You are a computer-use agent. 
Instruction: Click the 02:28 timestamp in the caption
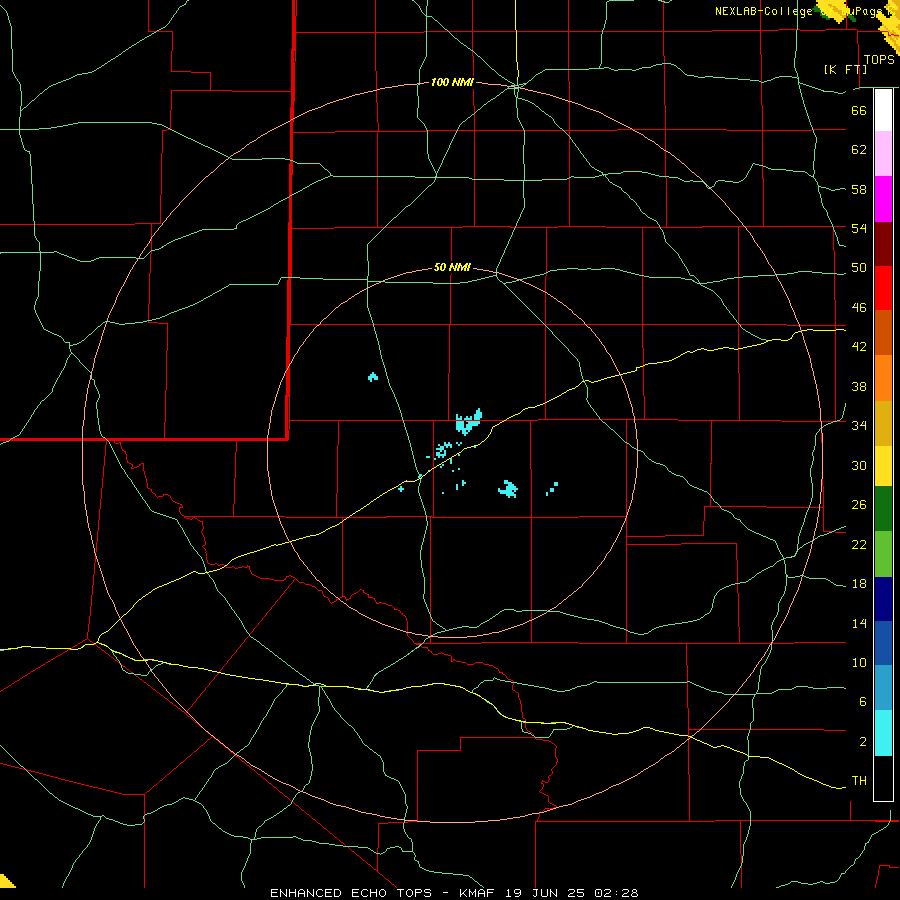point(616,893)
